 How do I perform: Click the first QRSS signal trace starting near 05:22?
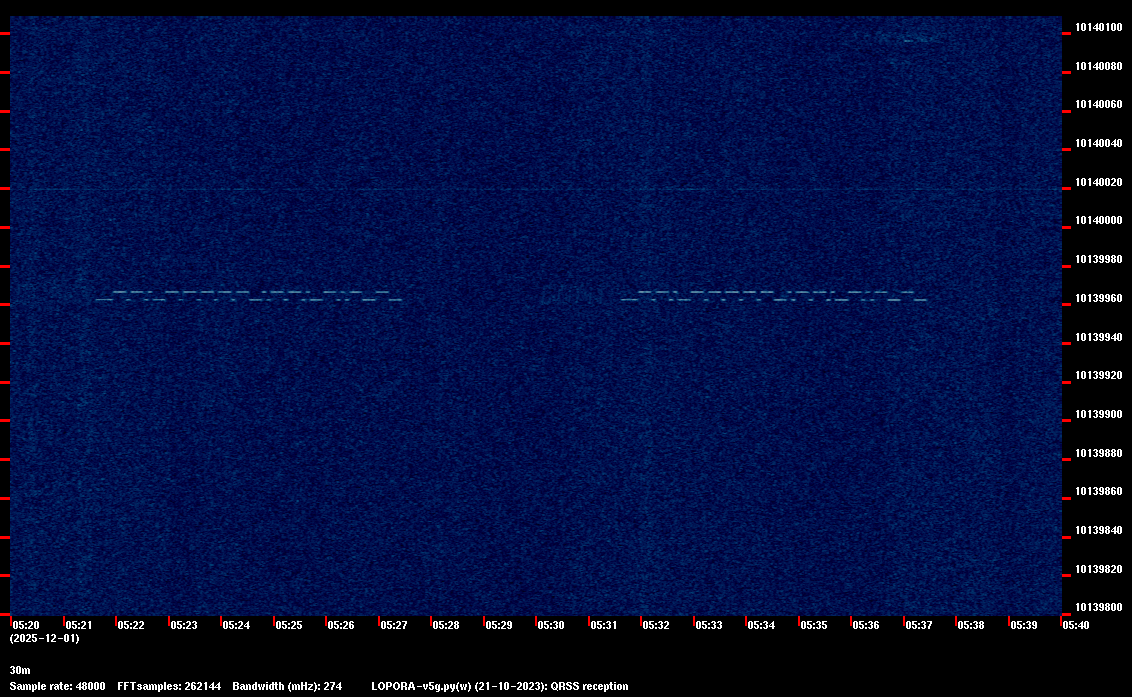pos(249,296)
